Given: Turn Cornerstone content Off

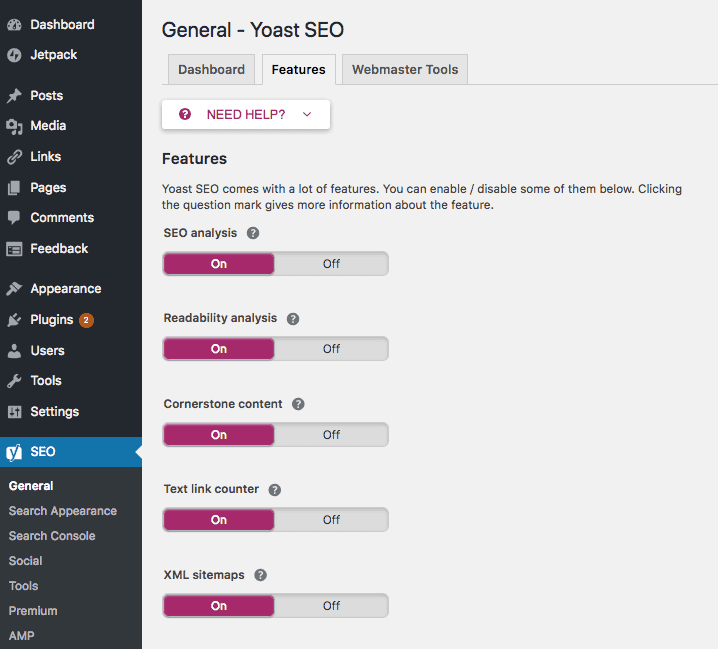Looking at the screenshot, I should tap(331, 435).
